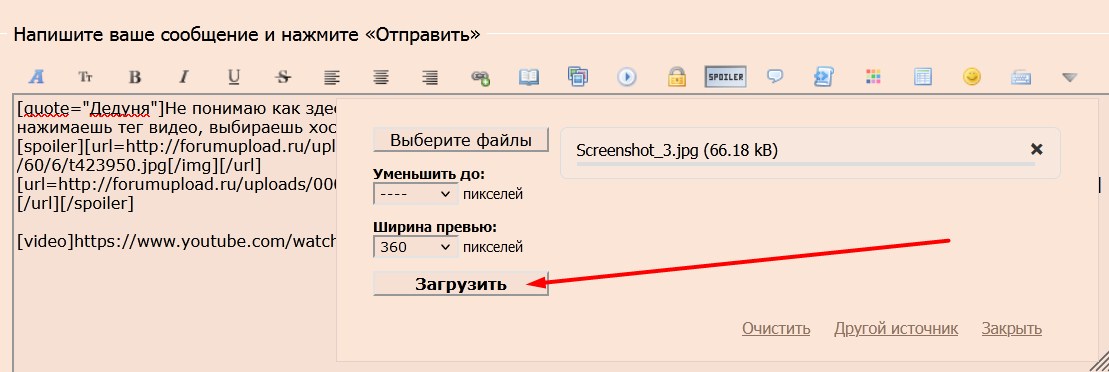Insert video with the play icon

627,76
